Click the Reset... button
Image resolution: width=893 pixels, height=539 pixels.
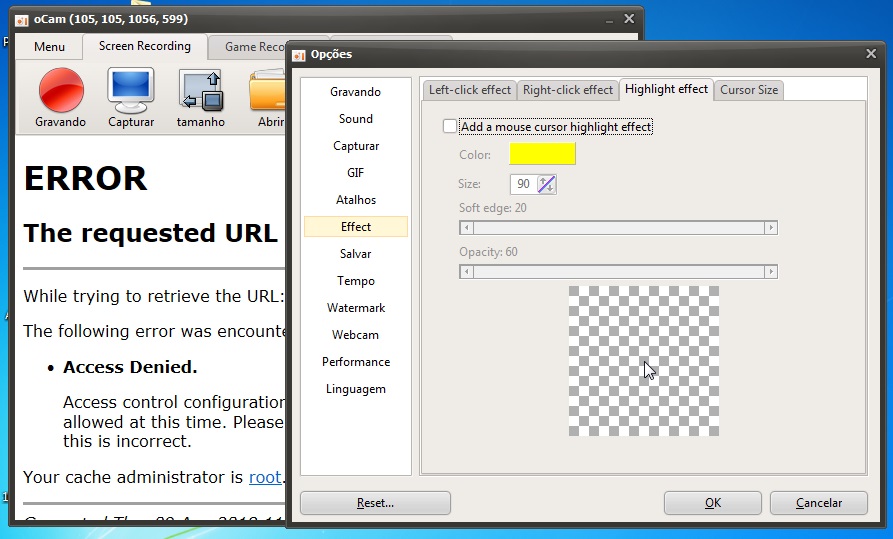[375, 503]
